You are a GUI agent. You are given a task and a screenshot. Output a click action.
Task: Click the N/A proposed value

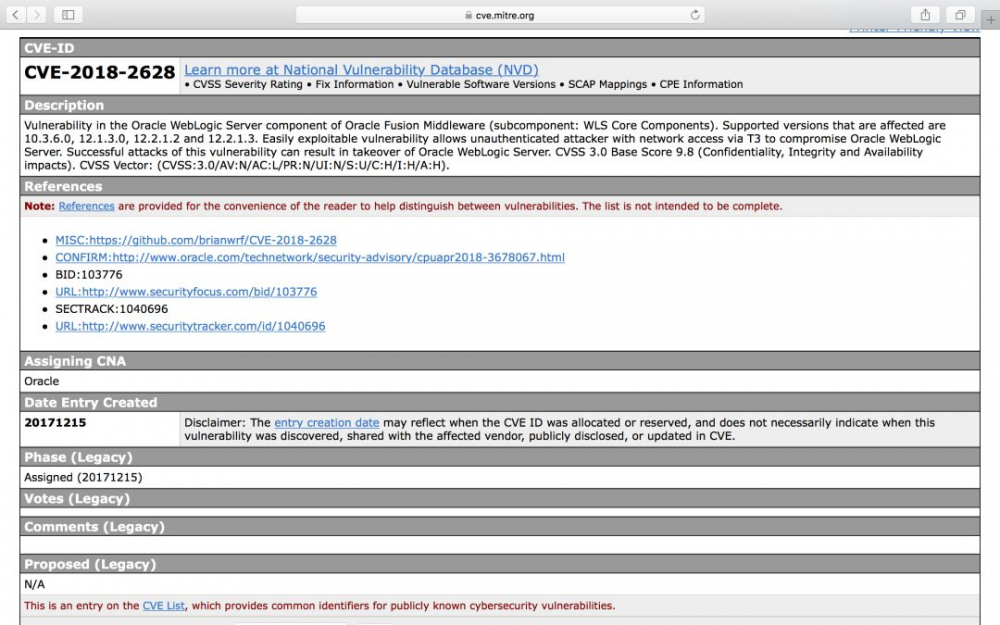pos(34,584)
